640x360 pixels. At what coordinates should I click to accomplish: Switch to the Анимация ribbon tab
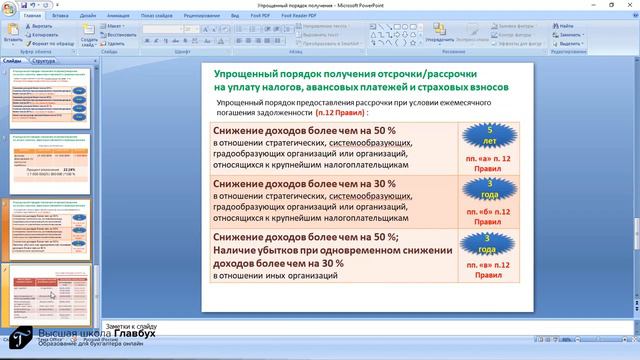coord(118,16)
